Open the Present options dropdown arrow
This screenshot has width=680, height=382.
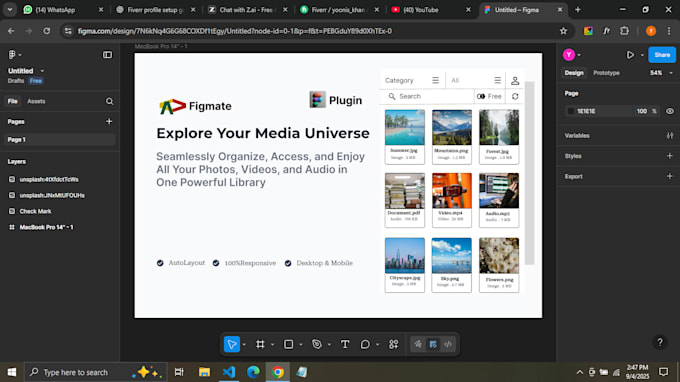[x=642, y=55]
